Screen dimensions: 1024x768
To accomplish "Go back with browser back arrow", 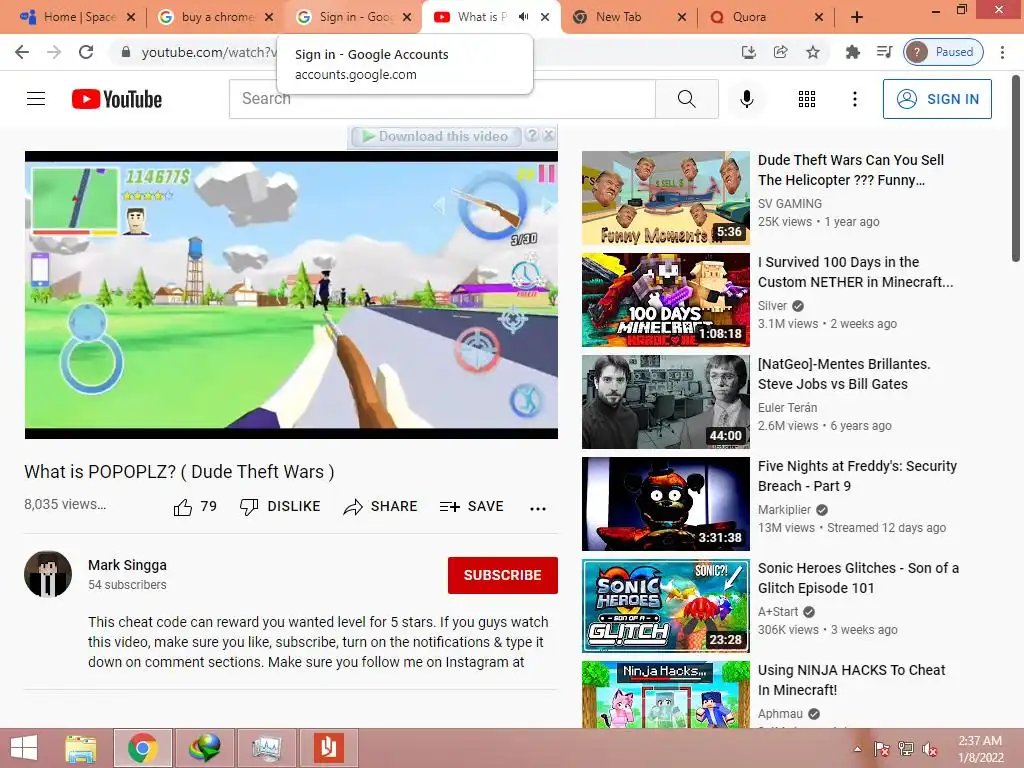I will (x=22, y=52).
